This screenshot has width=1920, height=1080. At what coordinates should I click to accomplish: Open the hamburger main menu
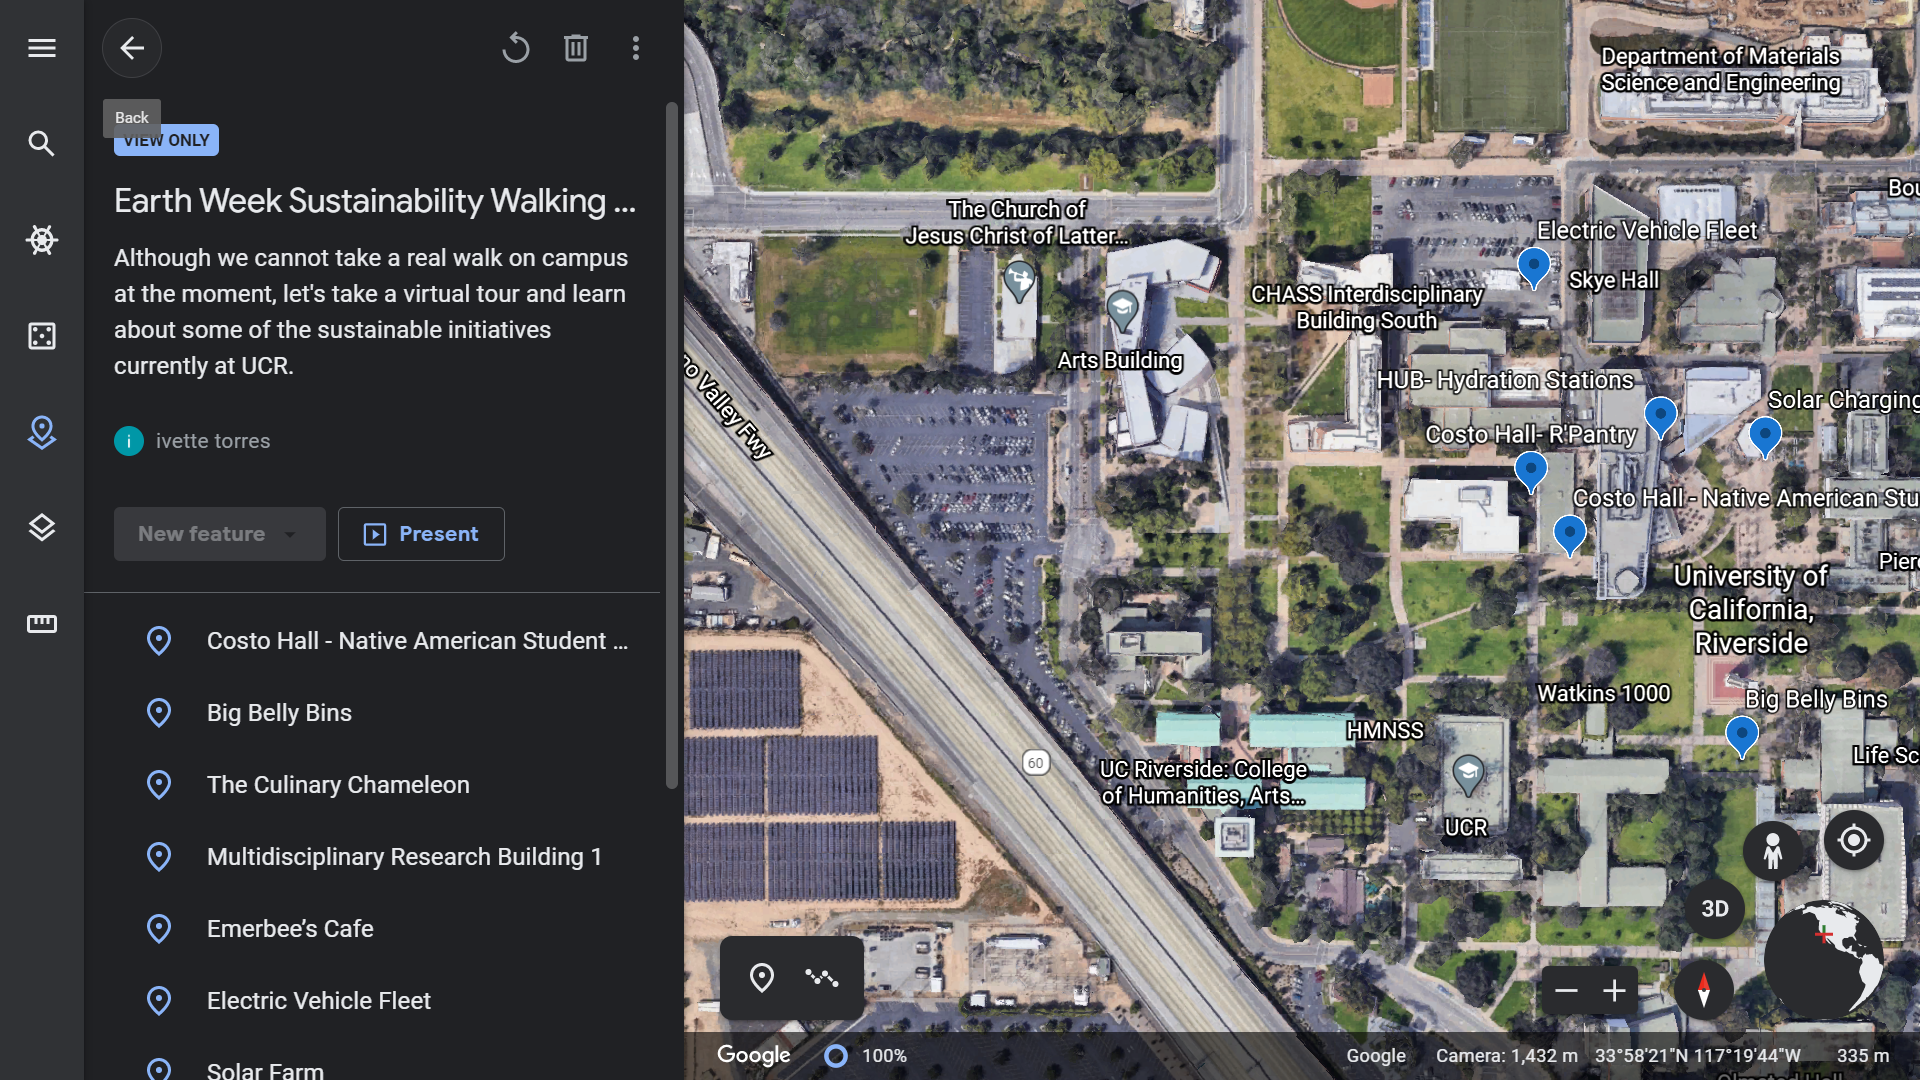[x=41, y=48]
